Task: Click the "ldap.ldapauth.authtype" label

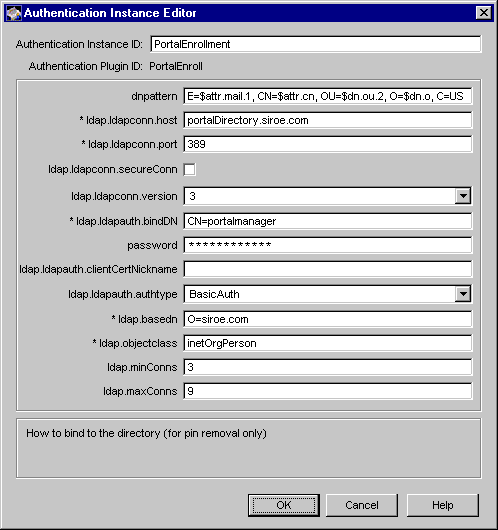Action: 123,294
